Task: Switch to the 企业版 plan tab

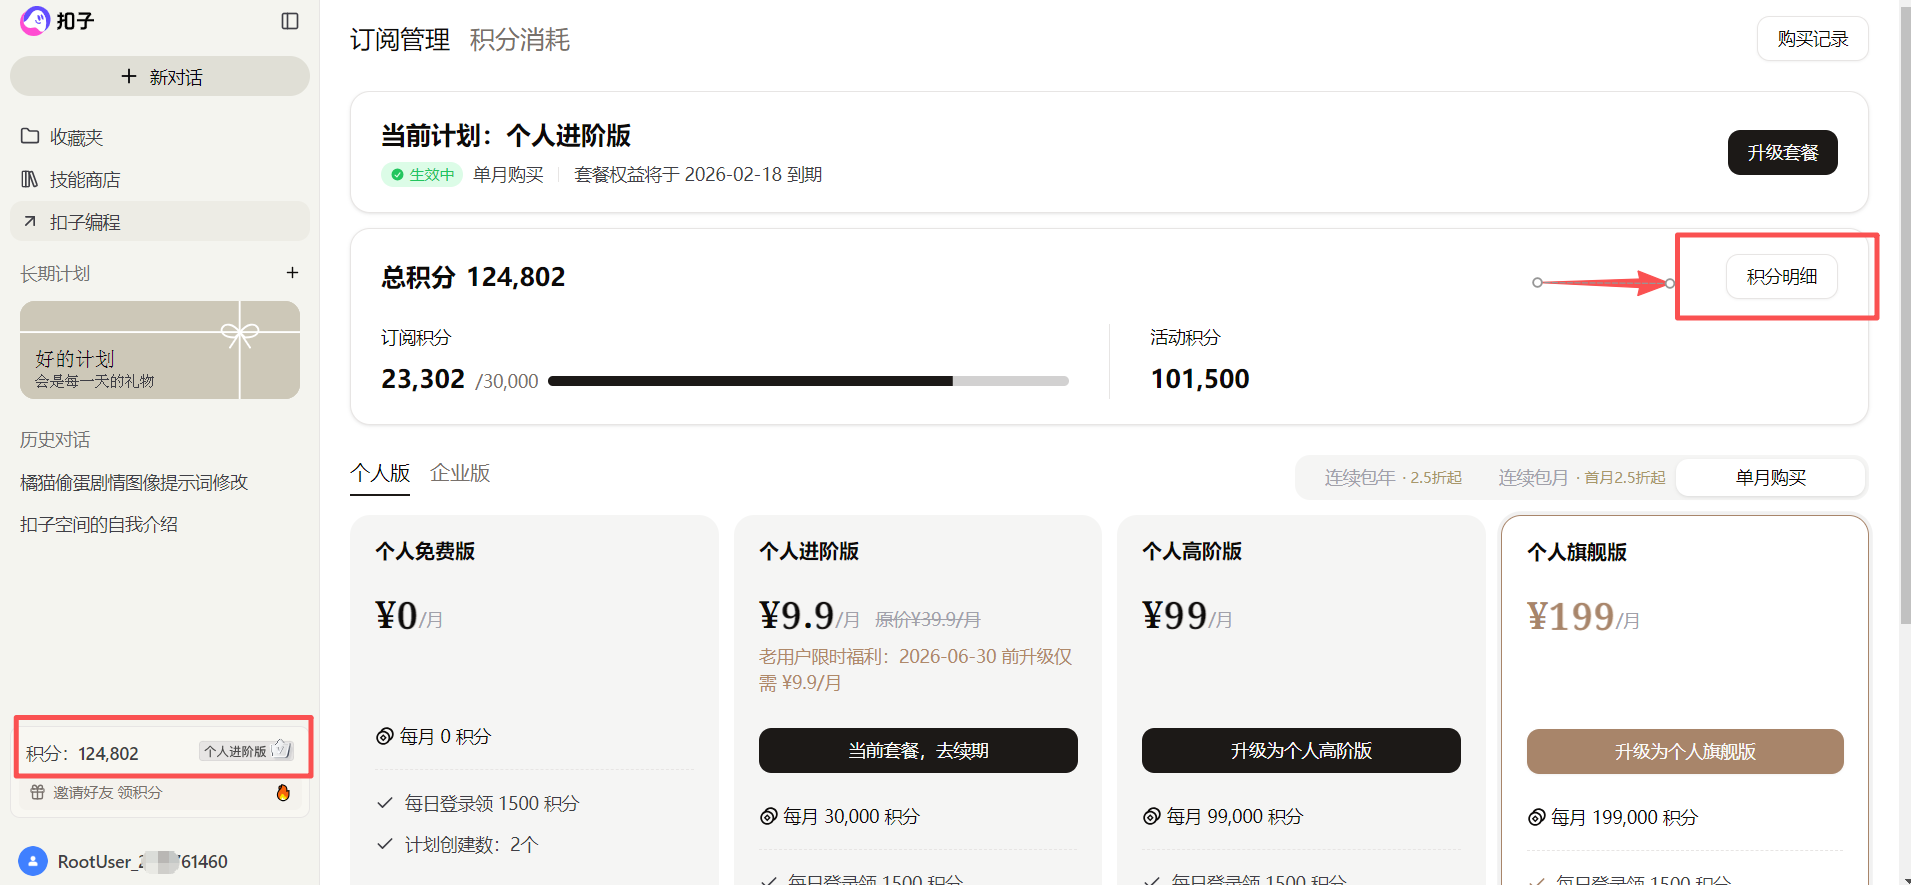Action: click(459, 472)
